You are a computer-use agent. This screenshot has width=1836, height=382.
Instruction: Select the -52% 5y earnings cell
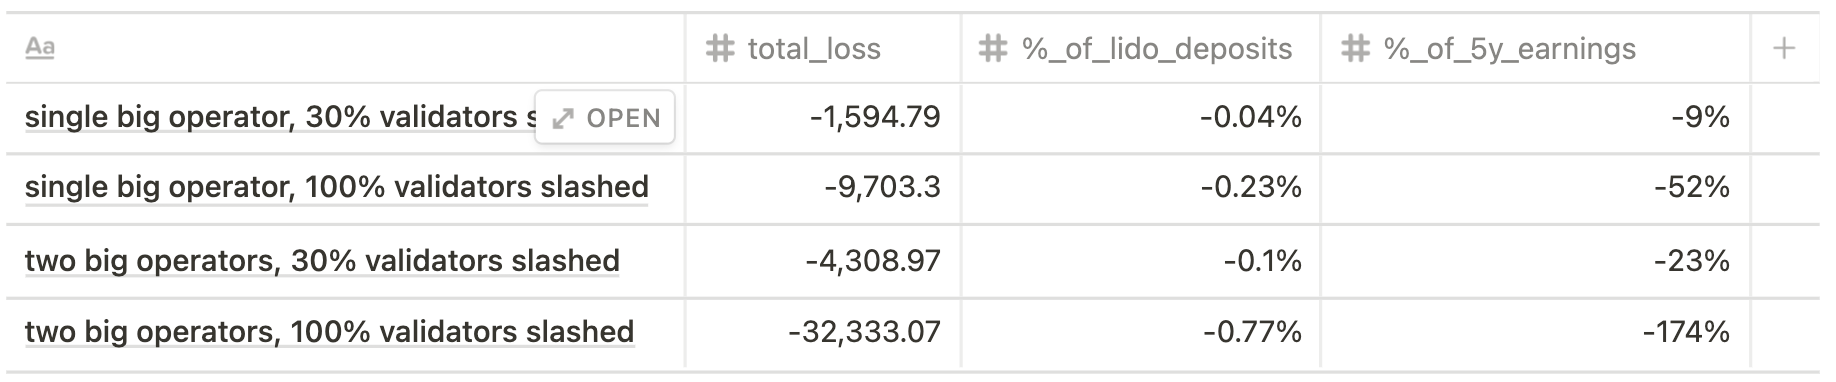click(x=1535, y=188)
